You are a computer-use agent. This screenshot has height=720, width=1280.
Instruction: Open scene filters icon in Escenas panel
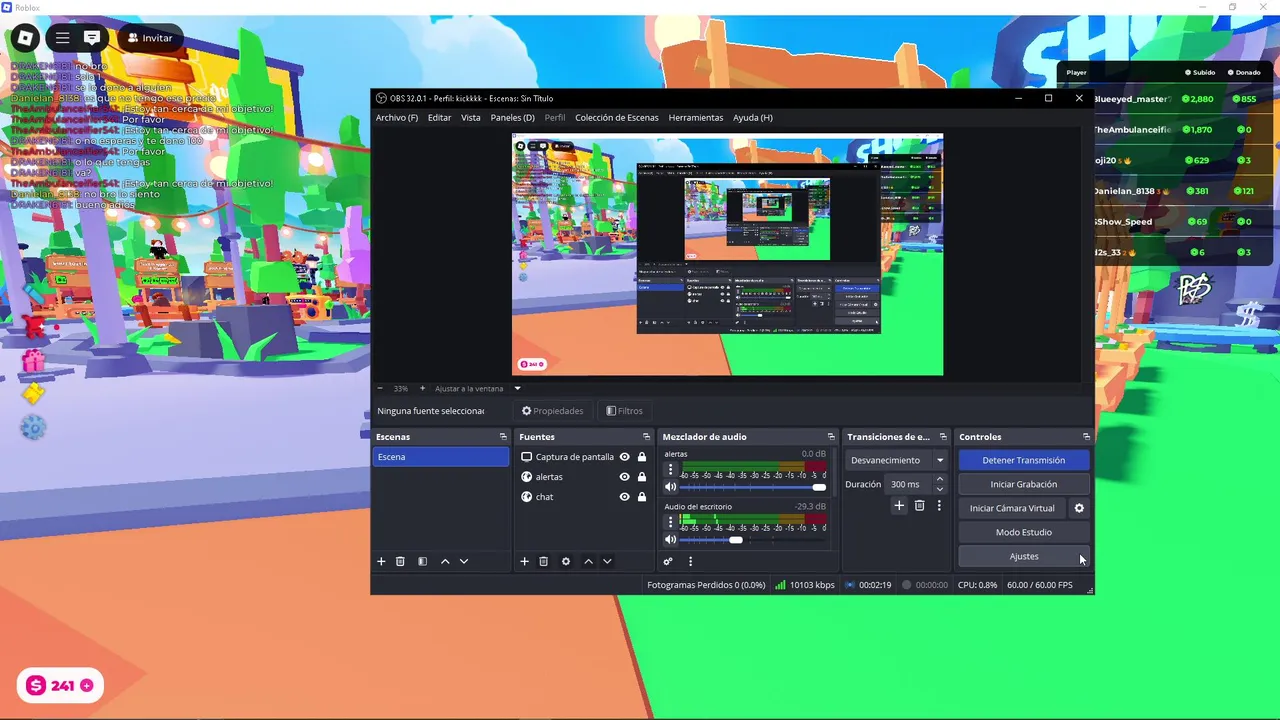(422, 562)
